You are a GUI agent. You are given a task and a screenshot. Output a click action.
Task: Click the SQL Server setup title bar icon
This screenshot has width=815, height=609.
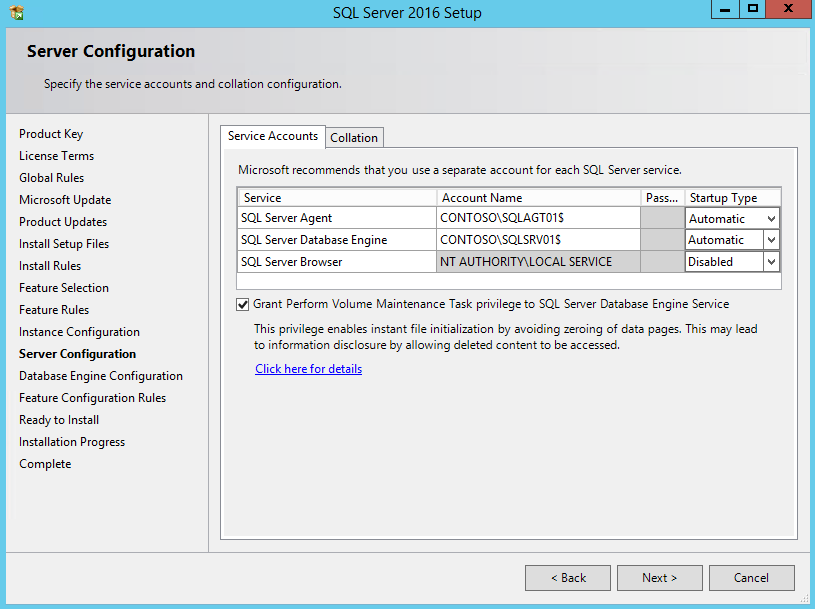click(x=17, y=12)
